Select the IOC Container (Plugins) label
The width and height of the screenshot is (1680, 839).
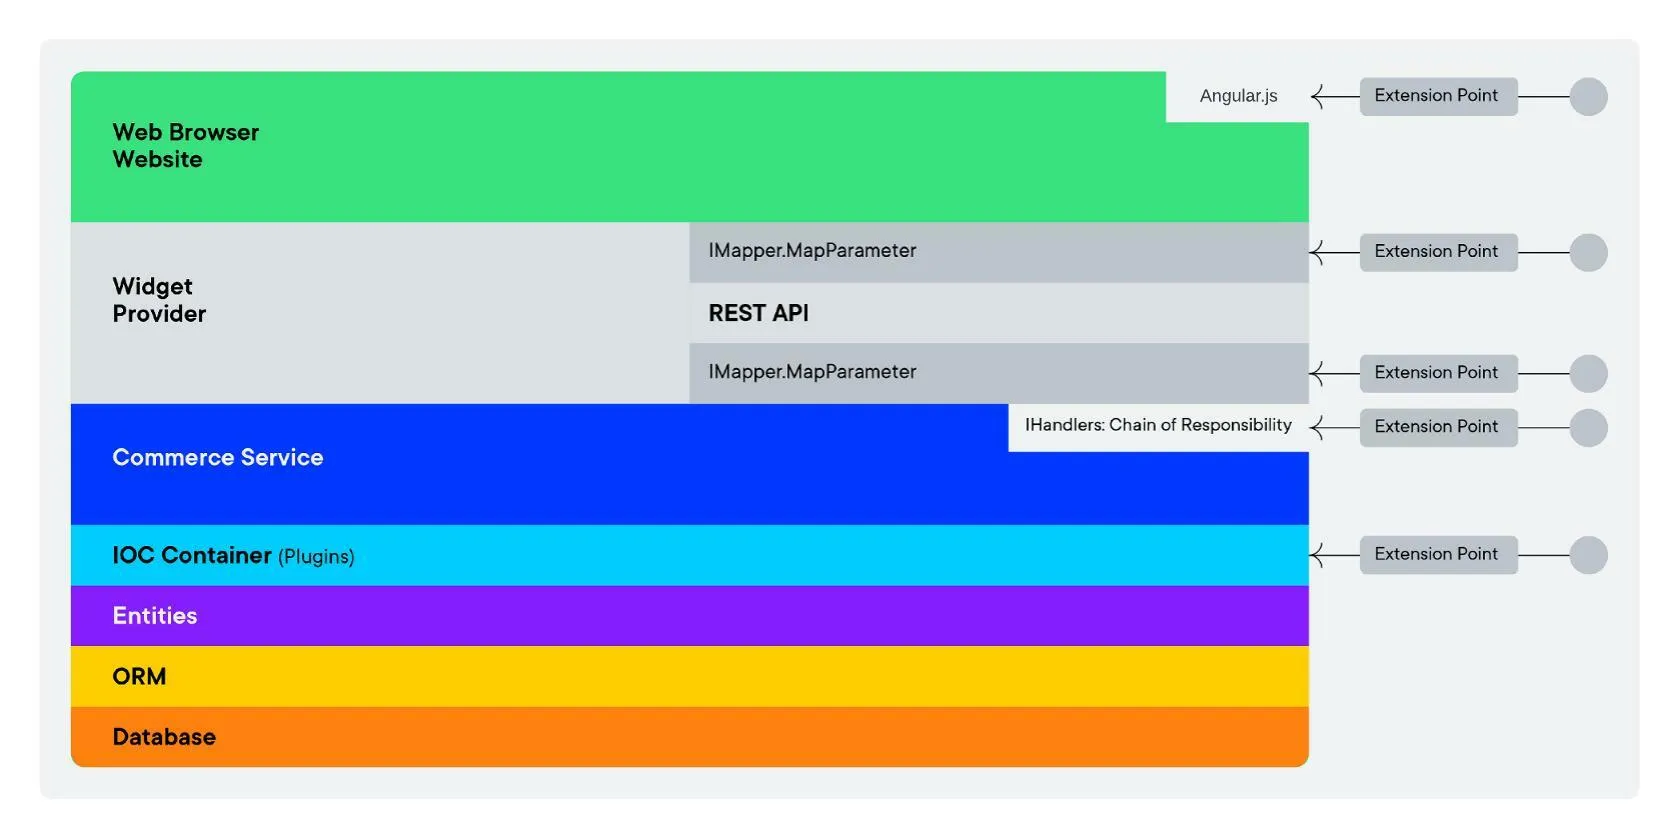[233, 556]
